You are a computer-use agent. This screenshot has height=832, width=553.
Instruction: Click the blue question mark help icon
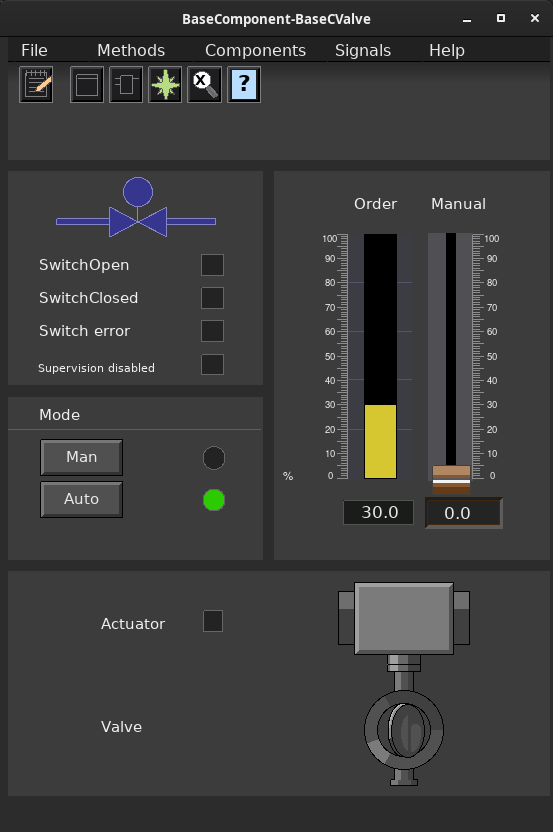(244, 84)
